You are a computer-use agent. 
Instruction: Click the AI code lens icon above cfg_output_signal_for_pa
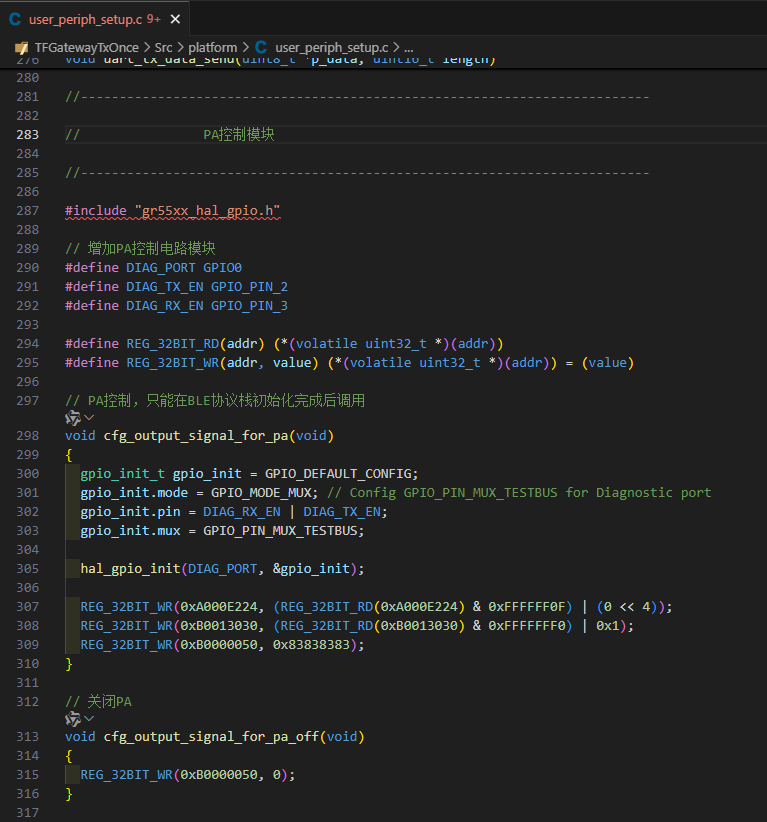[x=72, y=418]
